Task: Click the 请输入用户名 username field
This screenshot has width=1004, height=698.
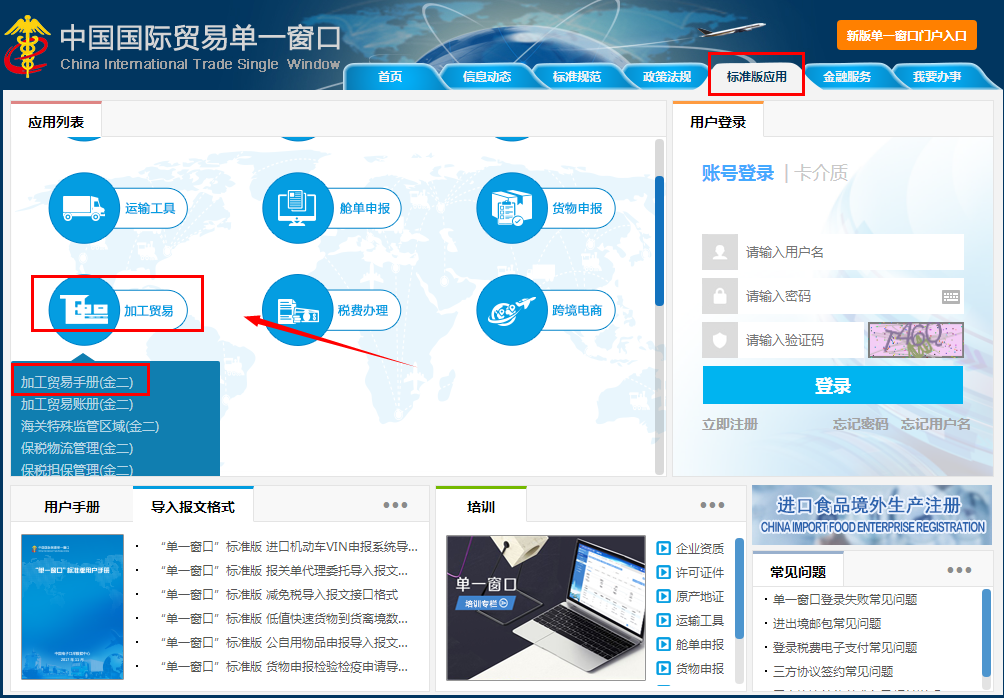Action: click(850, 252)
